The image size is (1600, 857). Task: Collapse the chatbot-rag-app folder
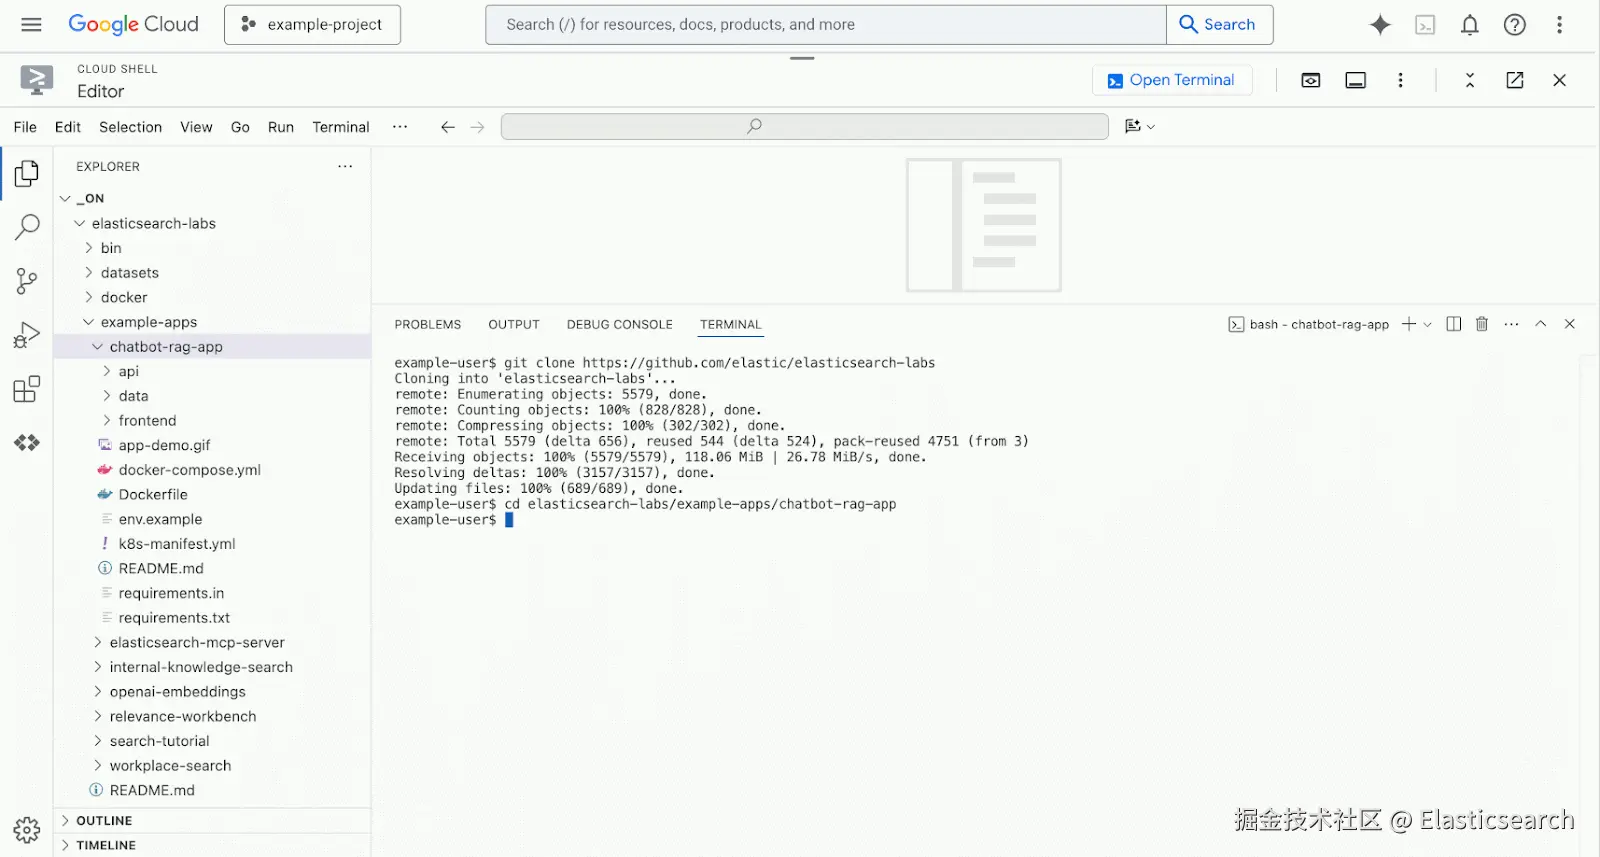point(166,347)
